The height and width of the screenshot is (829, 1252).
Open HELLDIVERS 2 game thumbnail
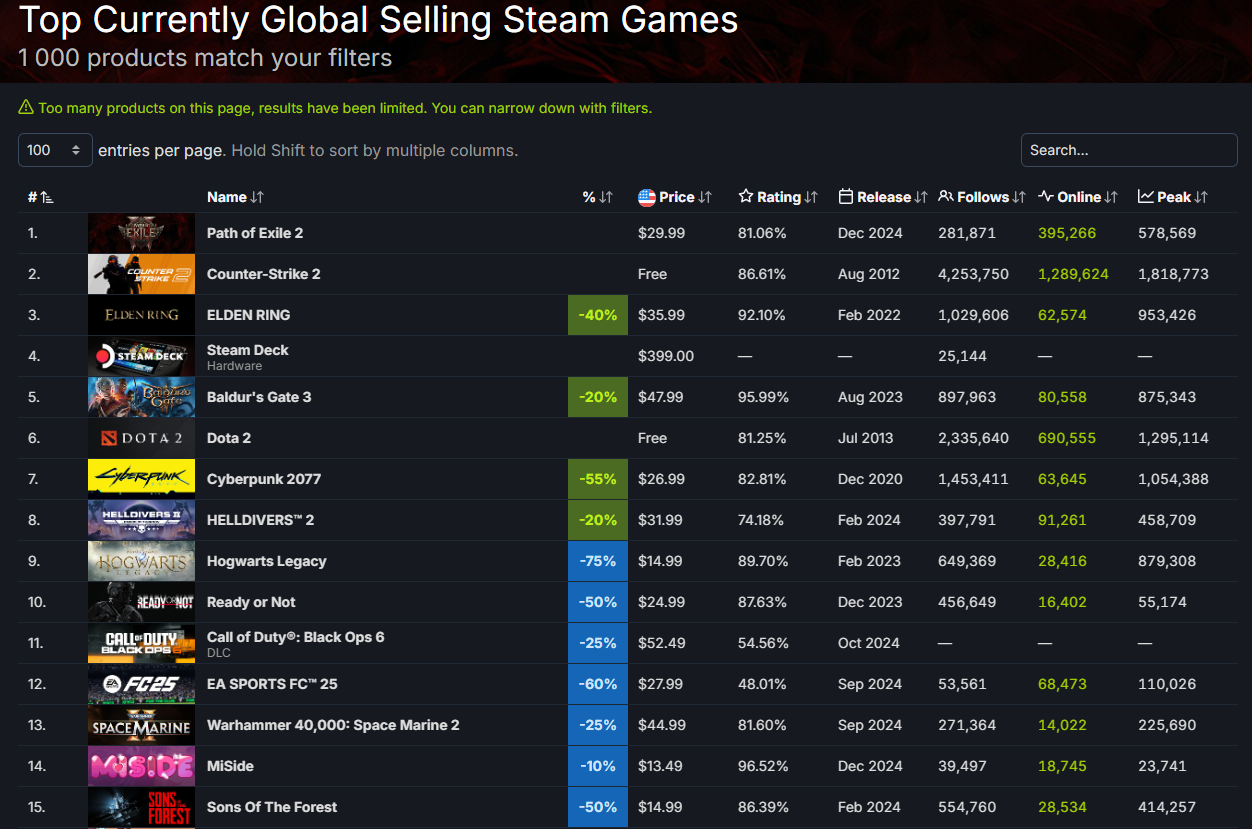click(x=141, y=520)
